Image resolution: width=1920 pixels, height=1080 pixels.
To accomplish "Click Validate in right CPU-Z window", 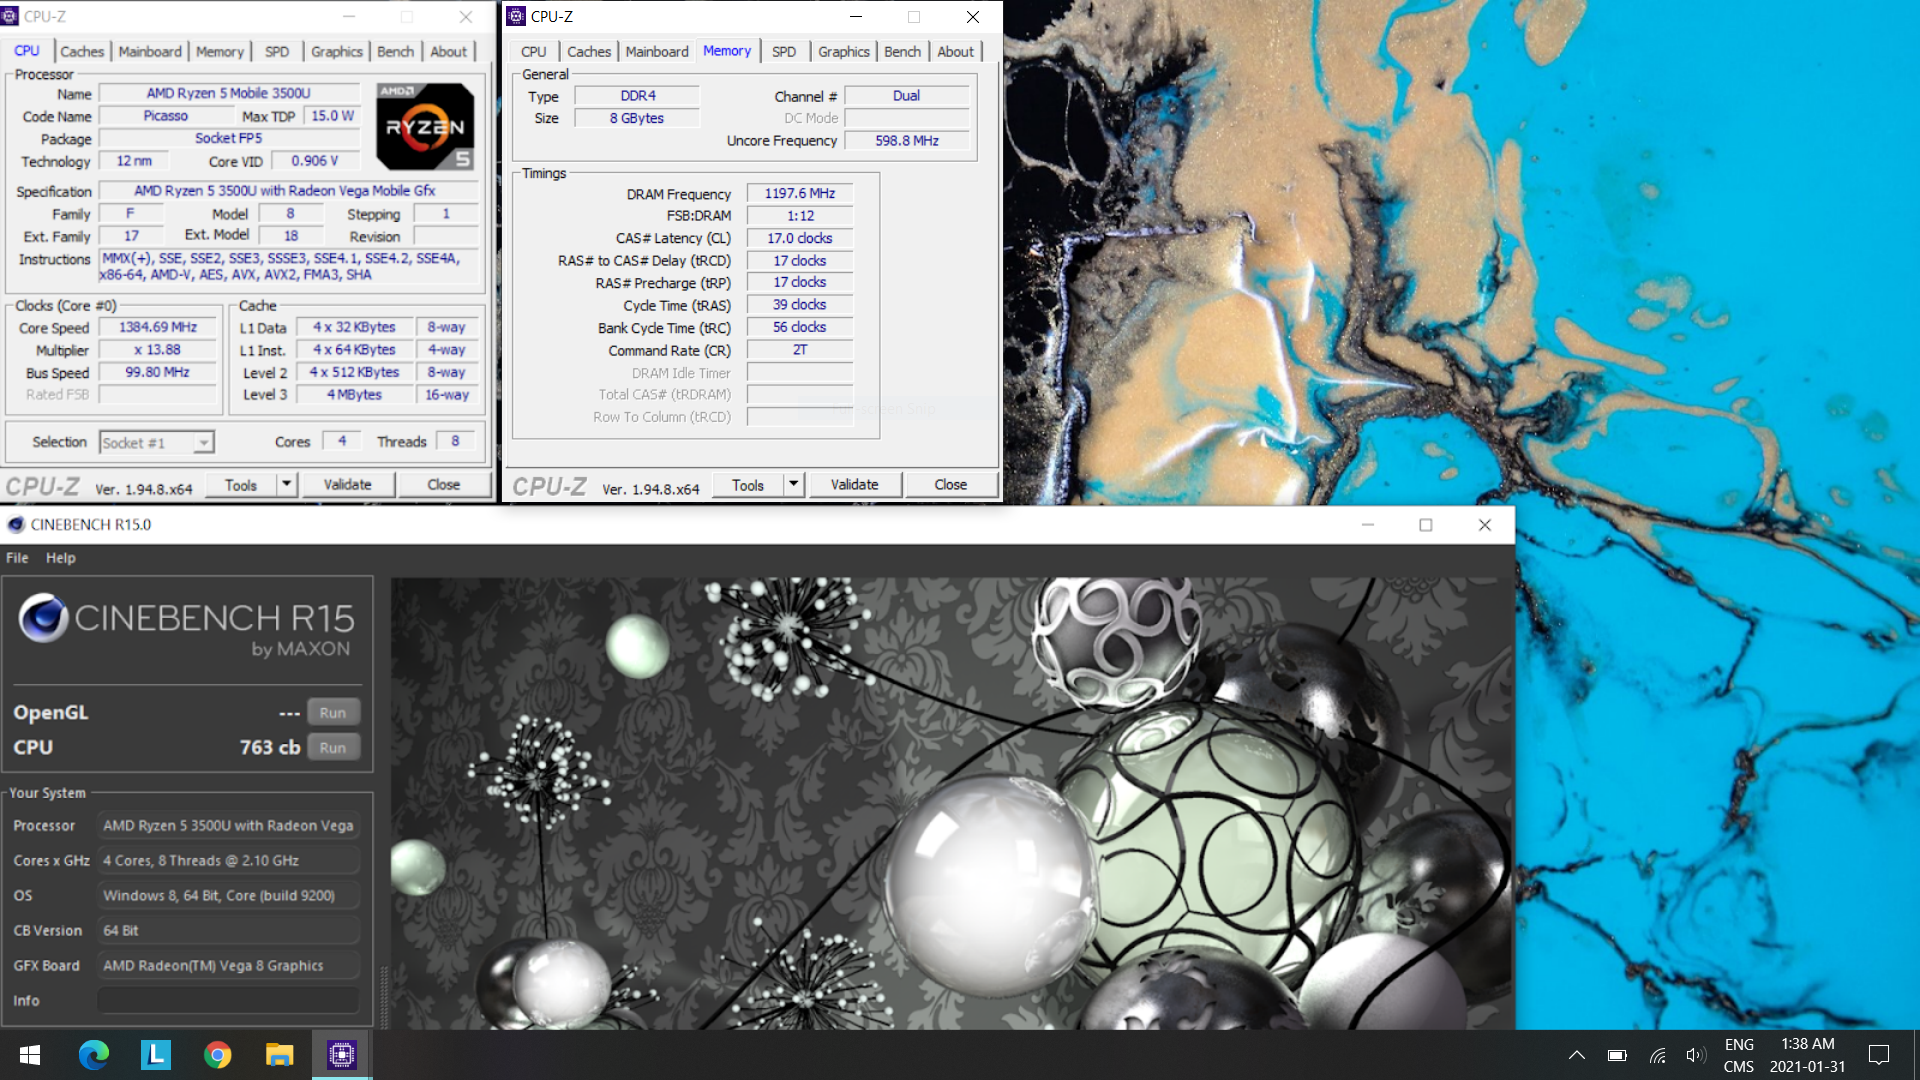I will tap(854, 485).
